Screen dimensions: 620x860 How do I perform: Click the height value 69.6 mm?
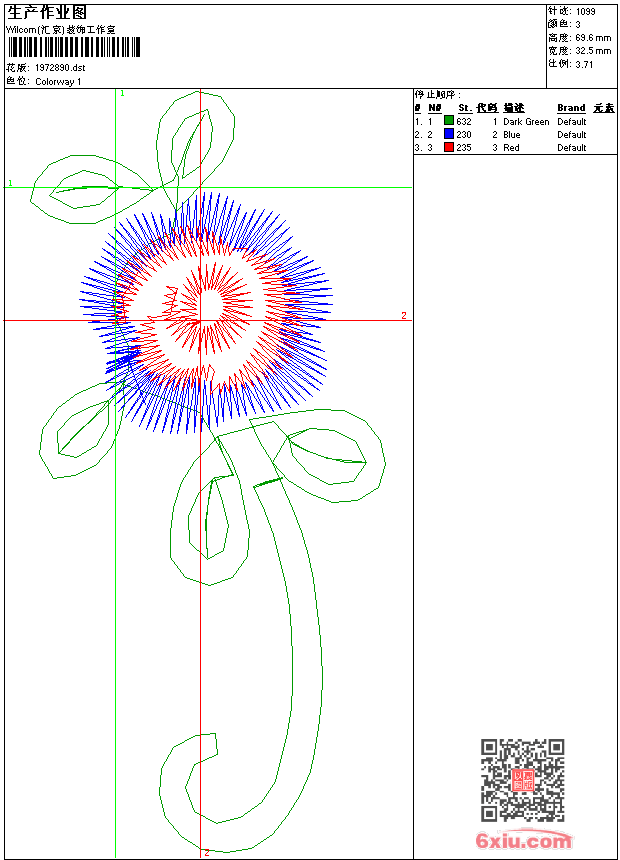(593, 37)
